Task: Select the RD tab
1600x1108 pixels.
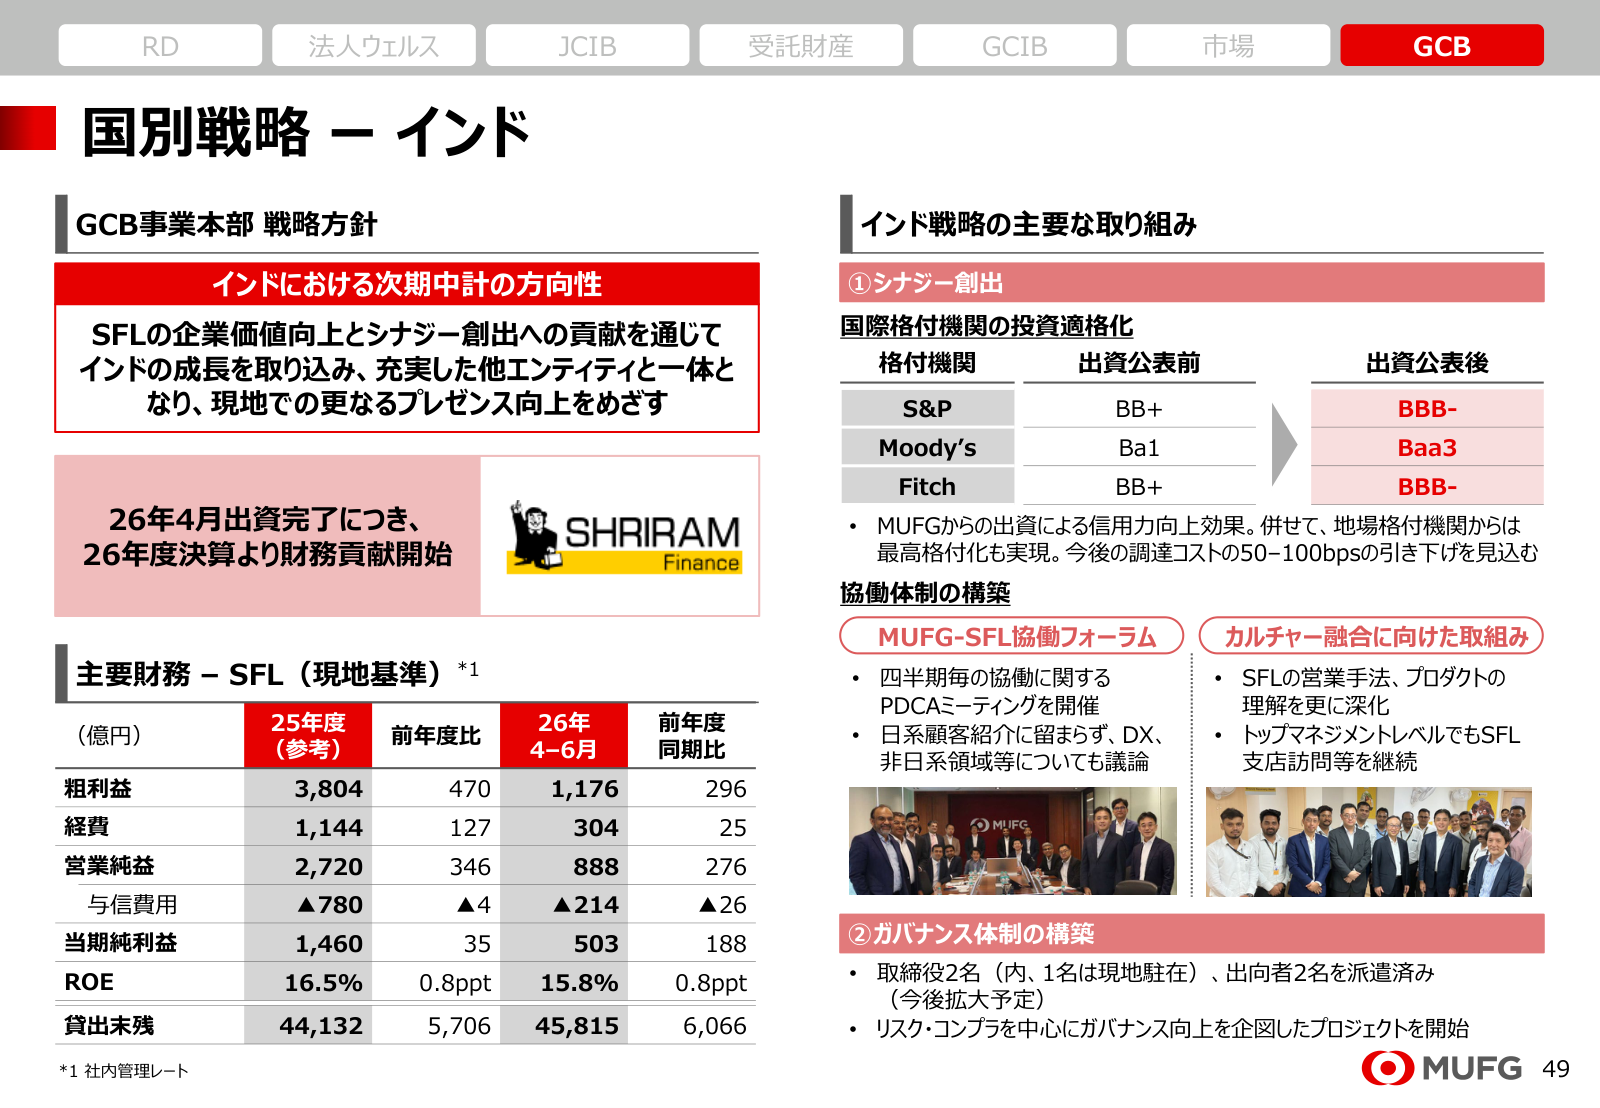Action: point(160,45)
